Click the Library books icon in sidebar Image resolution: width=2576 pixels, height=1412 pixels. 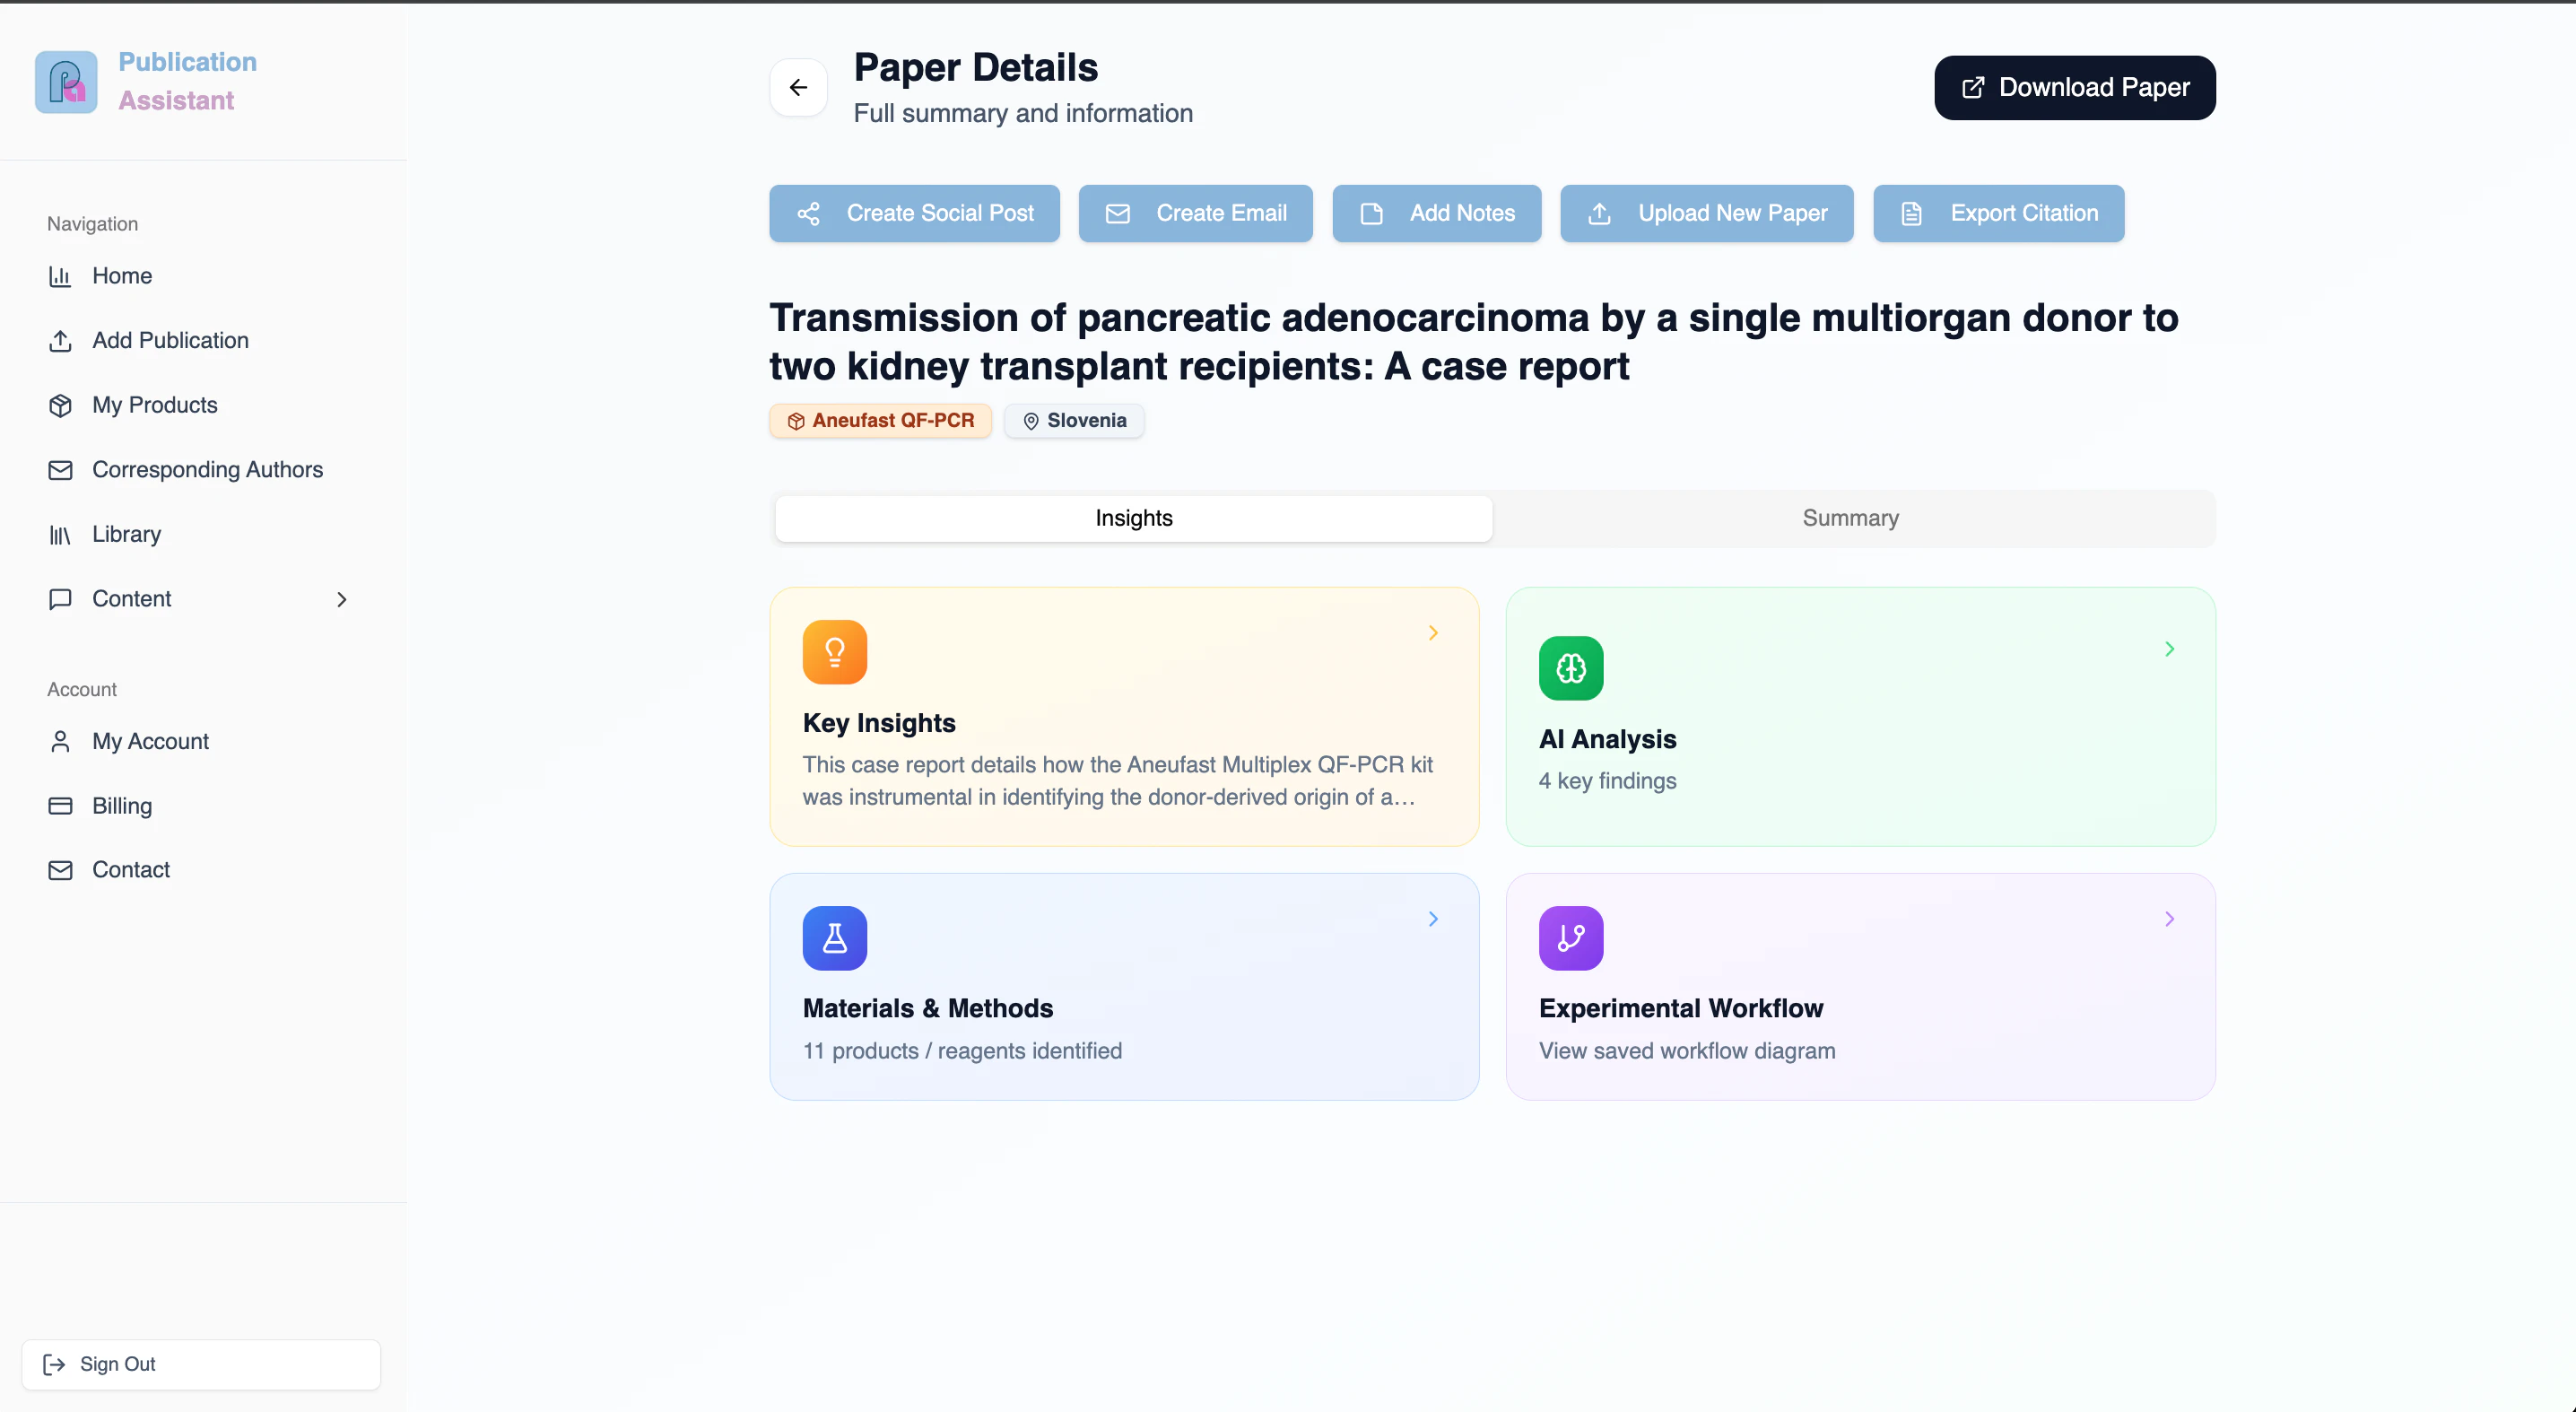tap(60, 535)
